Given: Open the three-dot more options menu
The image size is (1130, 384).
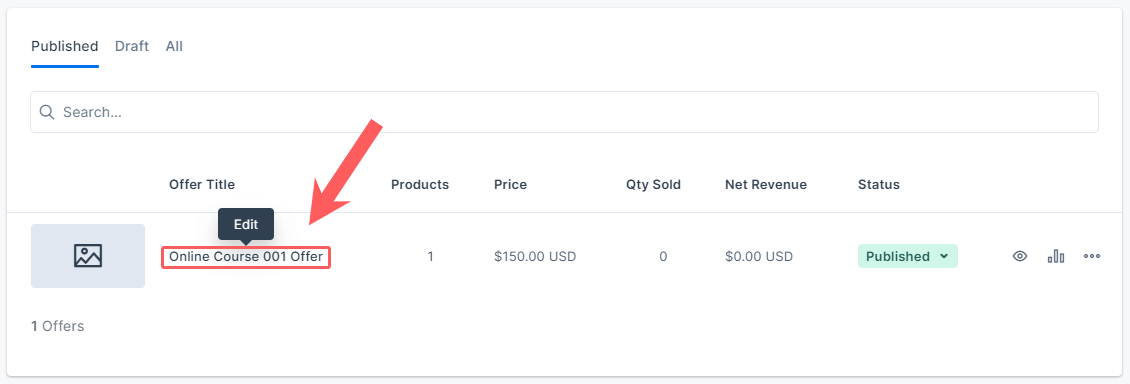Looking at the screenshot, I should 1092,256.
